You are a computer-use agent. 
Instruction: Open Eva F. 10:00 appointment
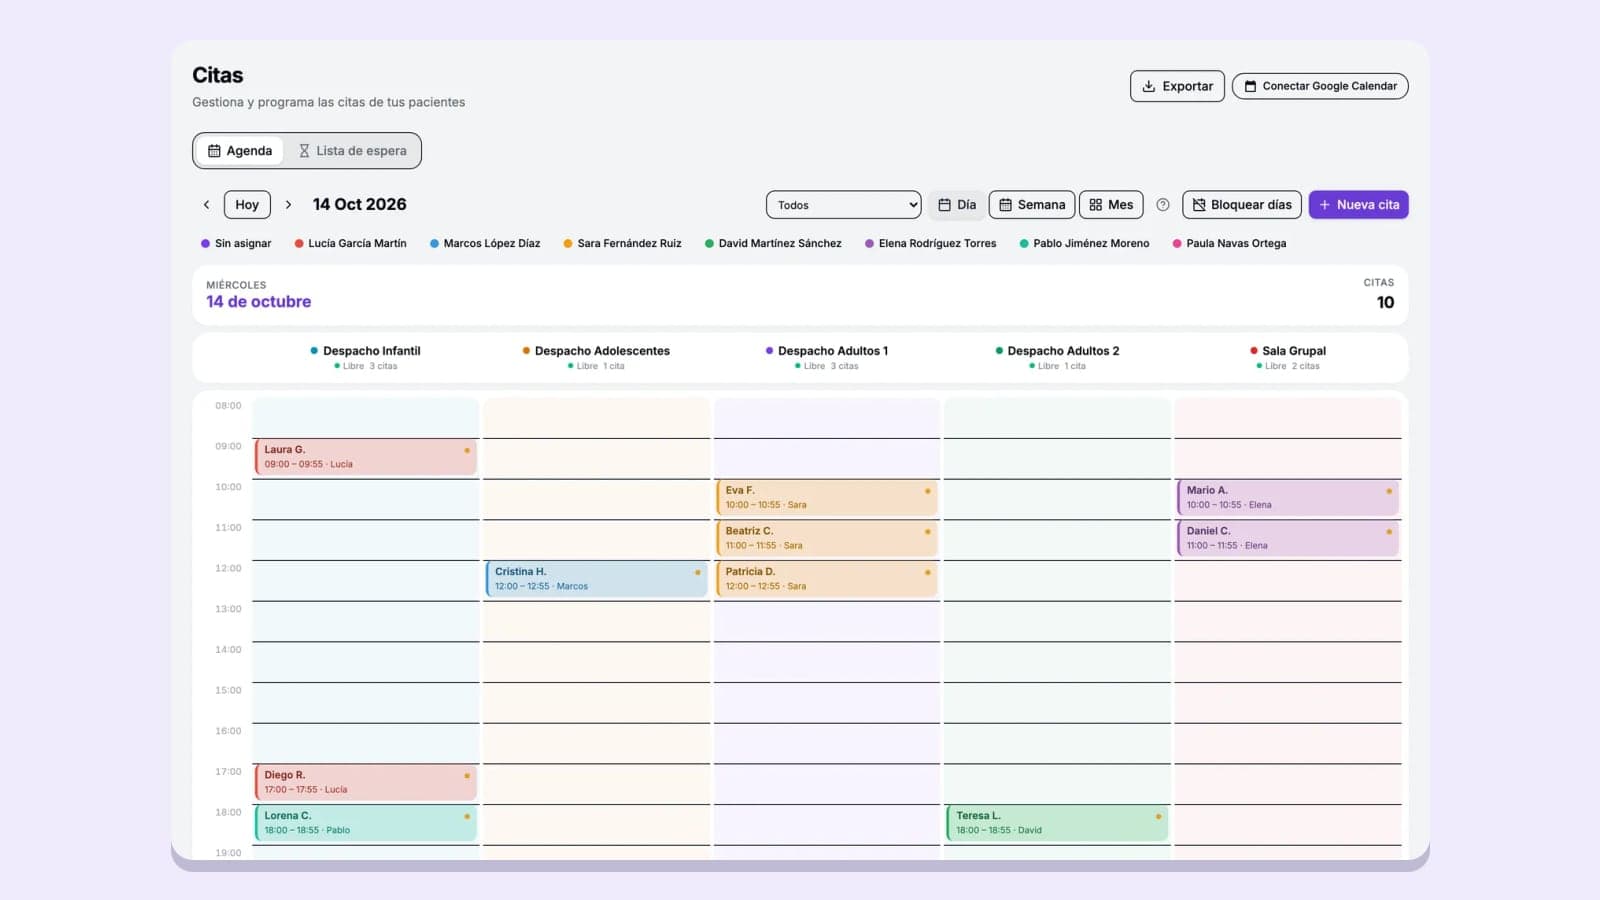[x=827, y=498]
